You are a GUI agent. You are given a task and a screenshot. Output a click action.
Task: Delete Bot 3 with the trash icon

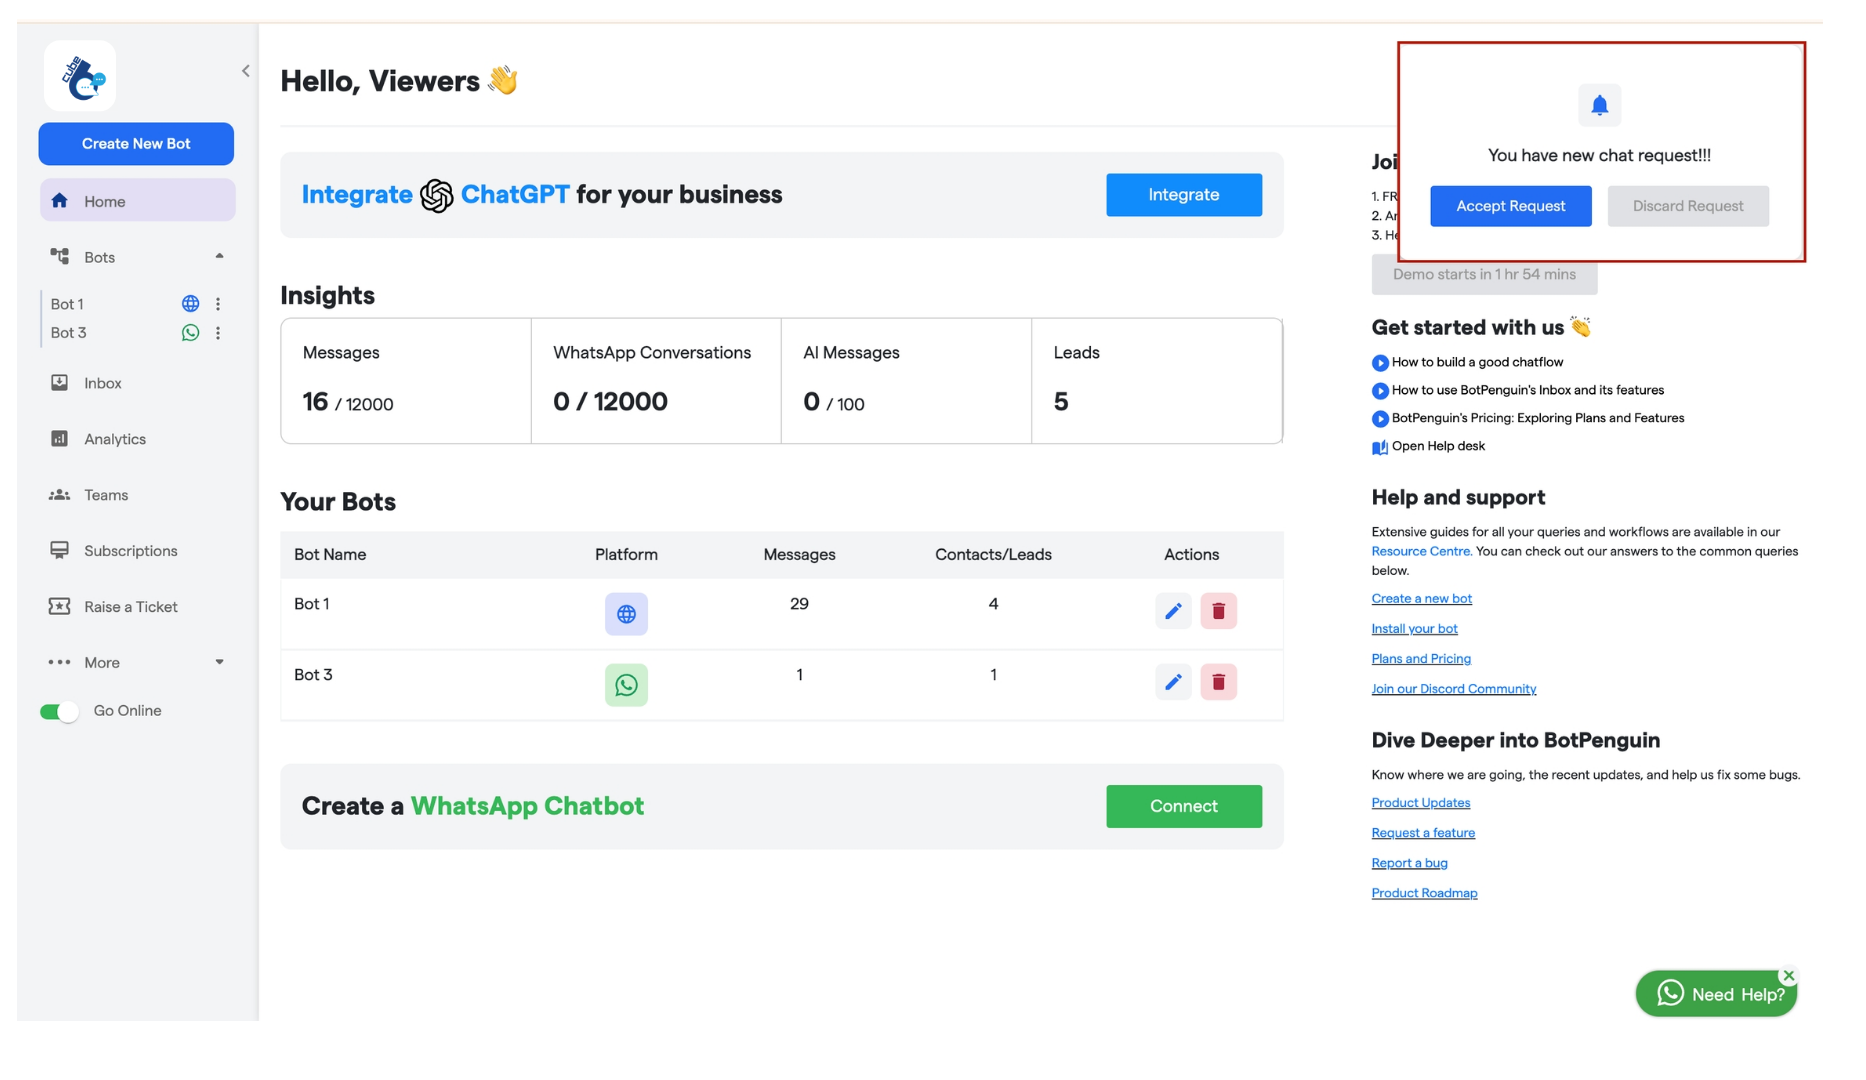[1219, 682]
